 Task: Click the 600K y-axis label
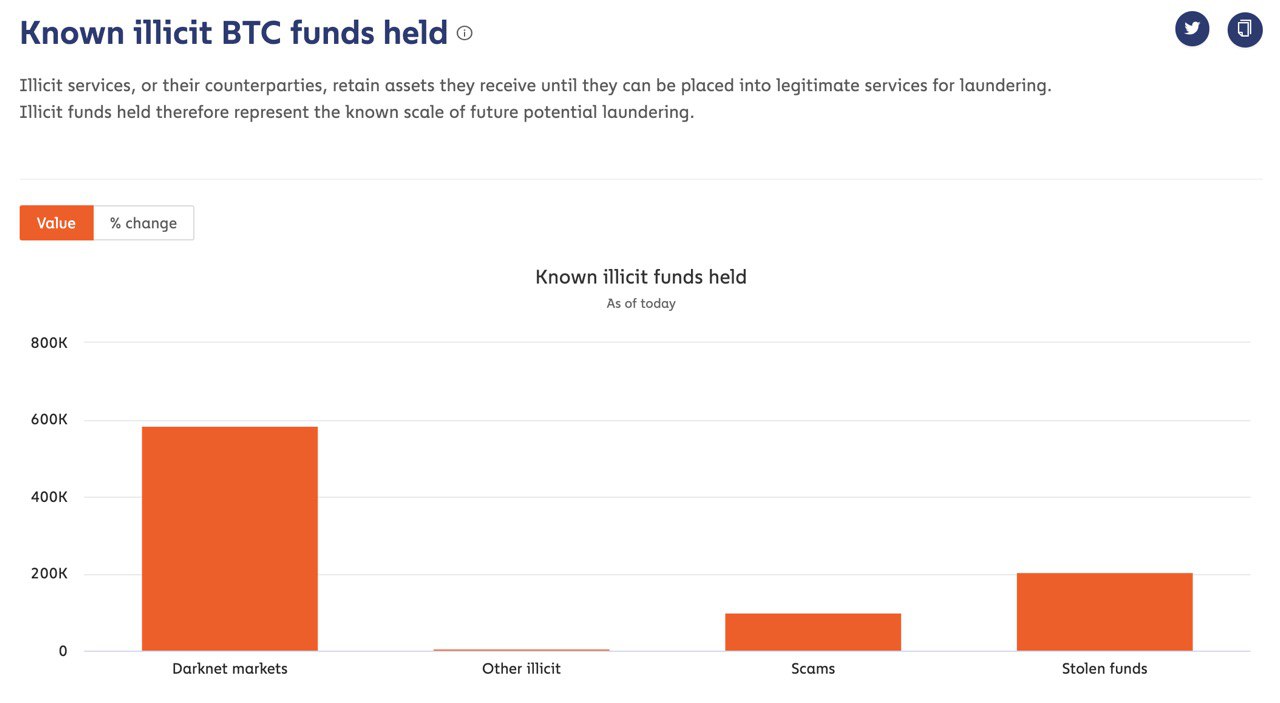[x=49, y=420]
